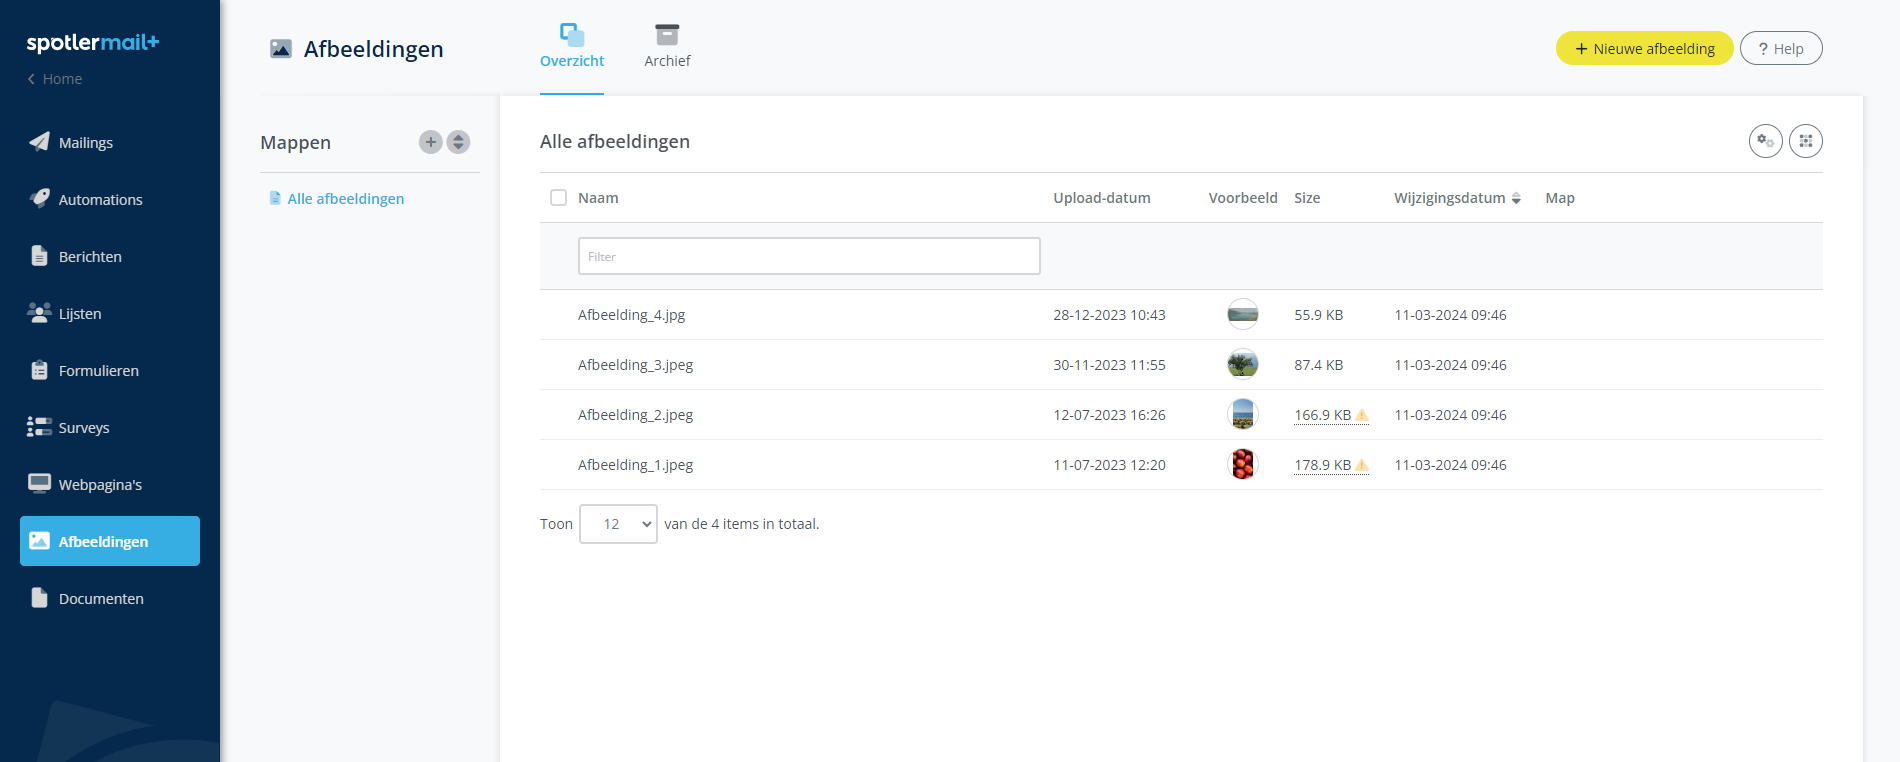Open the Toon items-per-page dropdown
Screen dimensions: 1900x762
coord(618,524)
